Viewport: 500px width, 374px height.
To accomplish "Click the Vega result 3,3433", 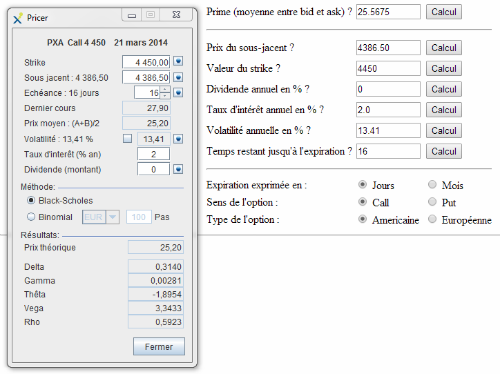I will click(156, 308).
